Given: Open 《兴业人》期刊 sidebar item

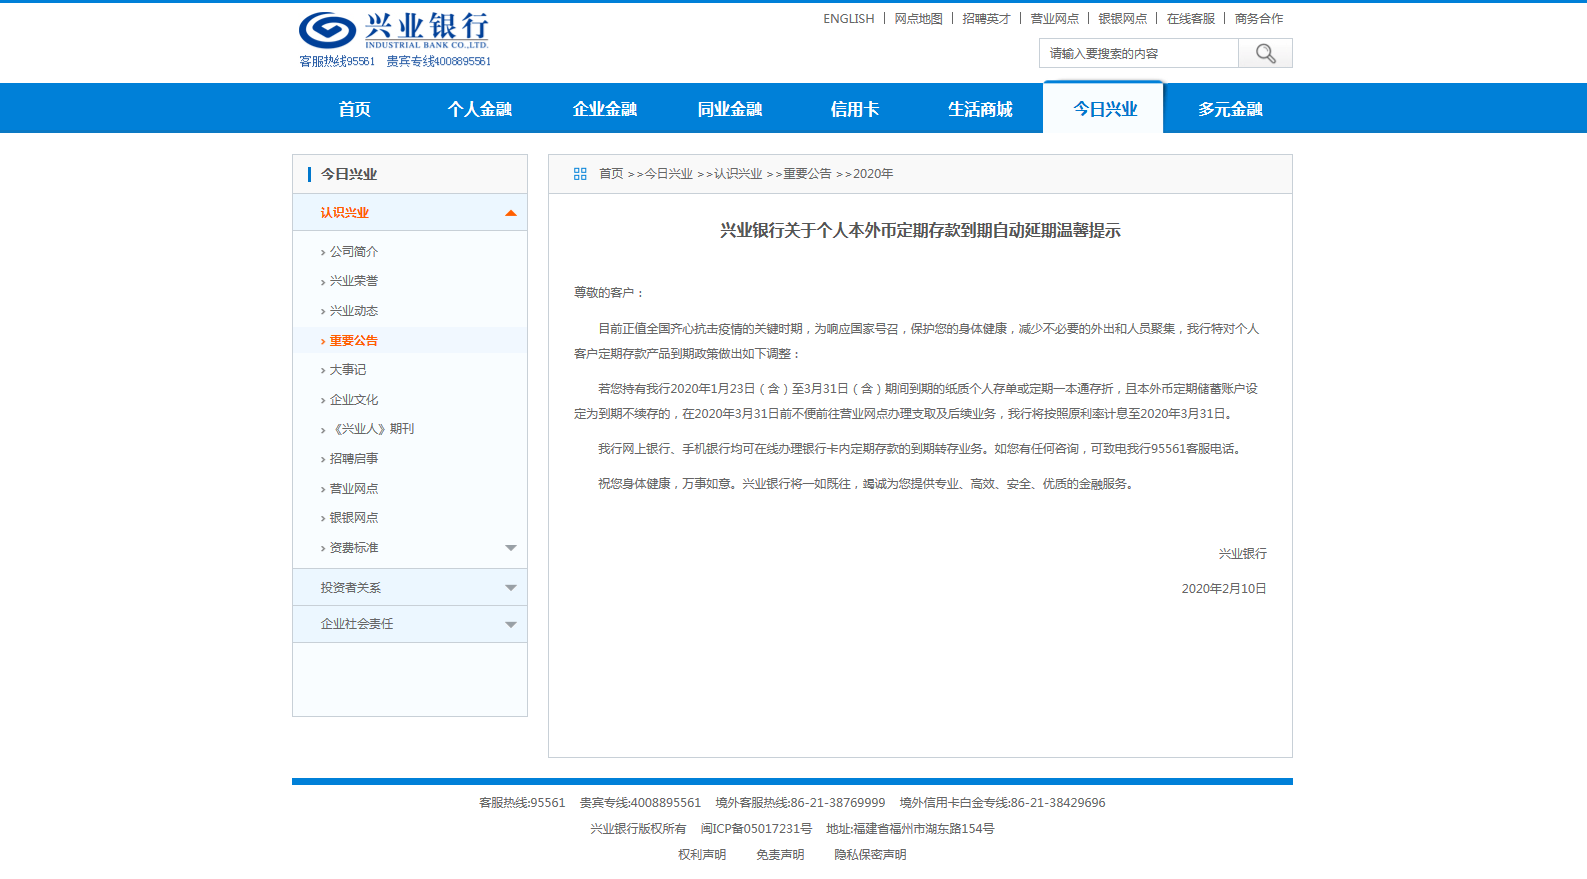Looking at the screenshot, I should 372,429.
